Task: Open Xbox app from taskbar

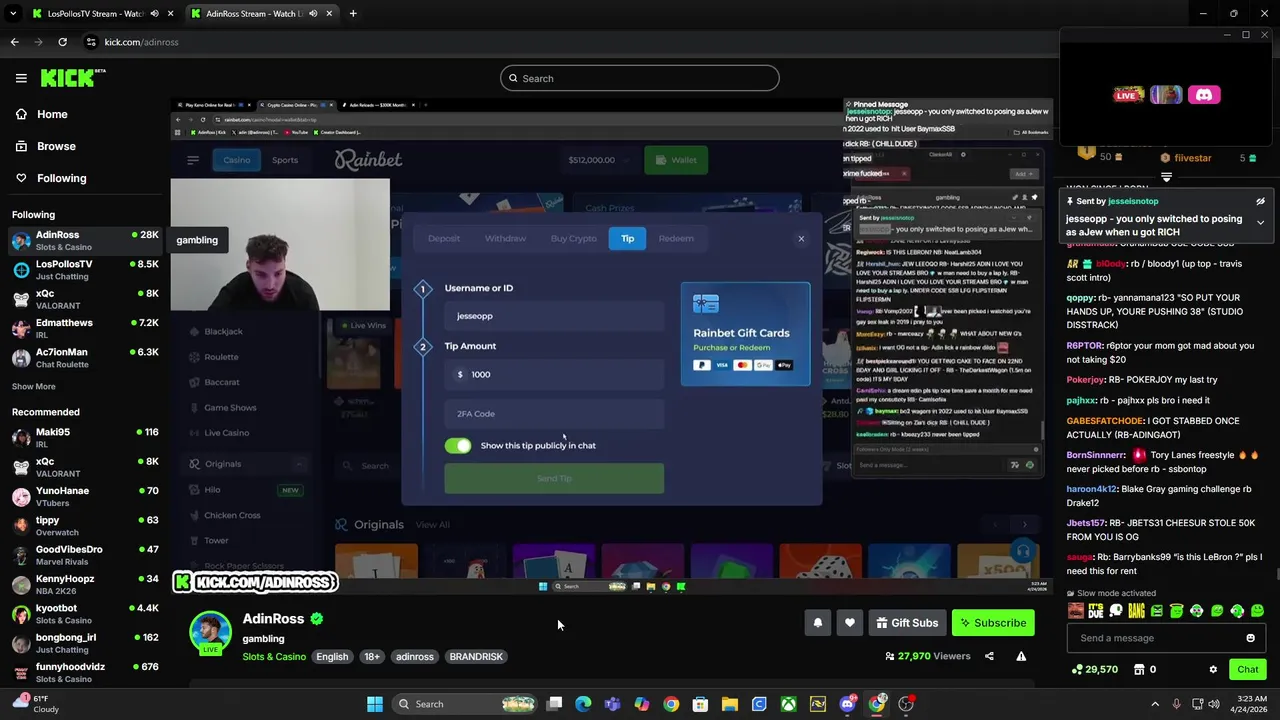Action: point(789,704)
